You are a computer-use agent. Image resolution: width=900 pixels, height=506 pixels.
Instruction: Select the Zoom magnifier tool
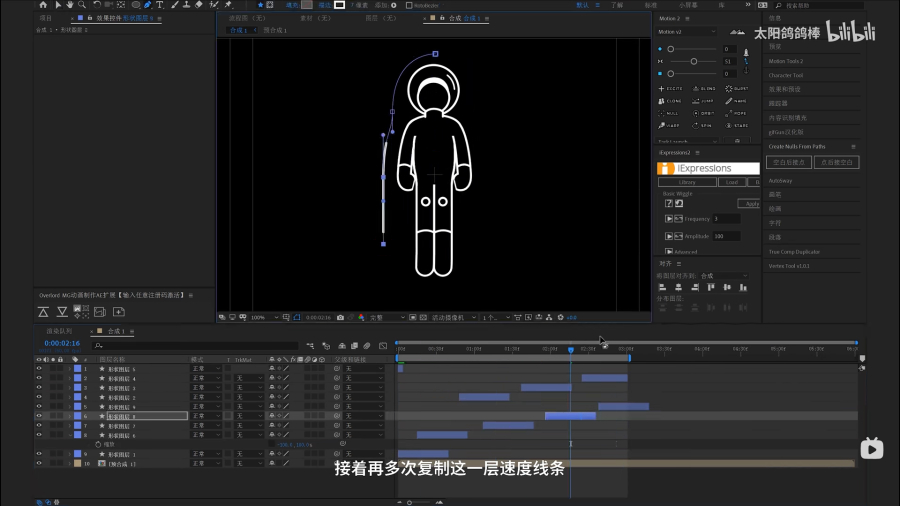(82, 5)
